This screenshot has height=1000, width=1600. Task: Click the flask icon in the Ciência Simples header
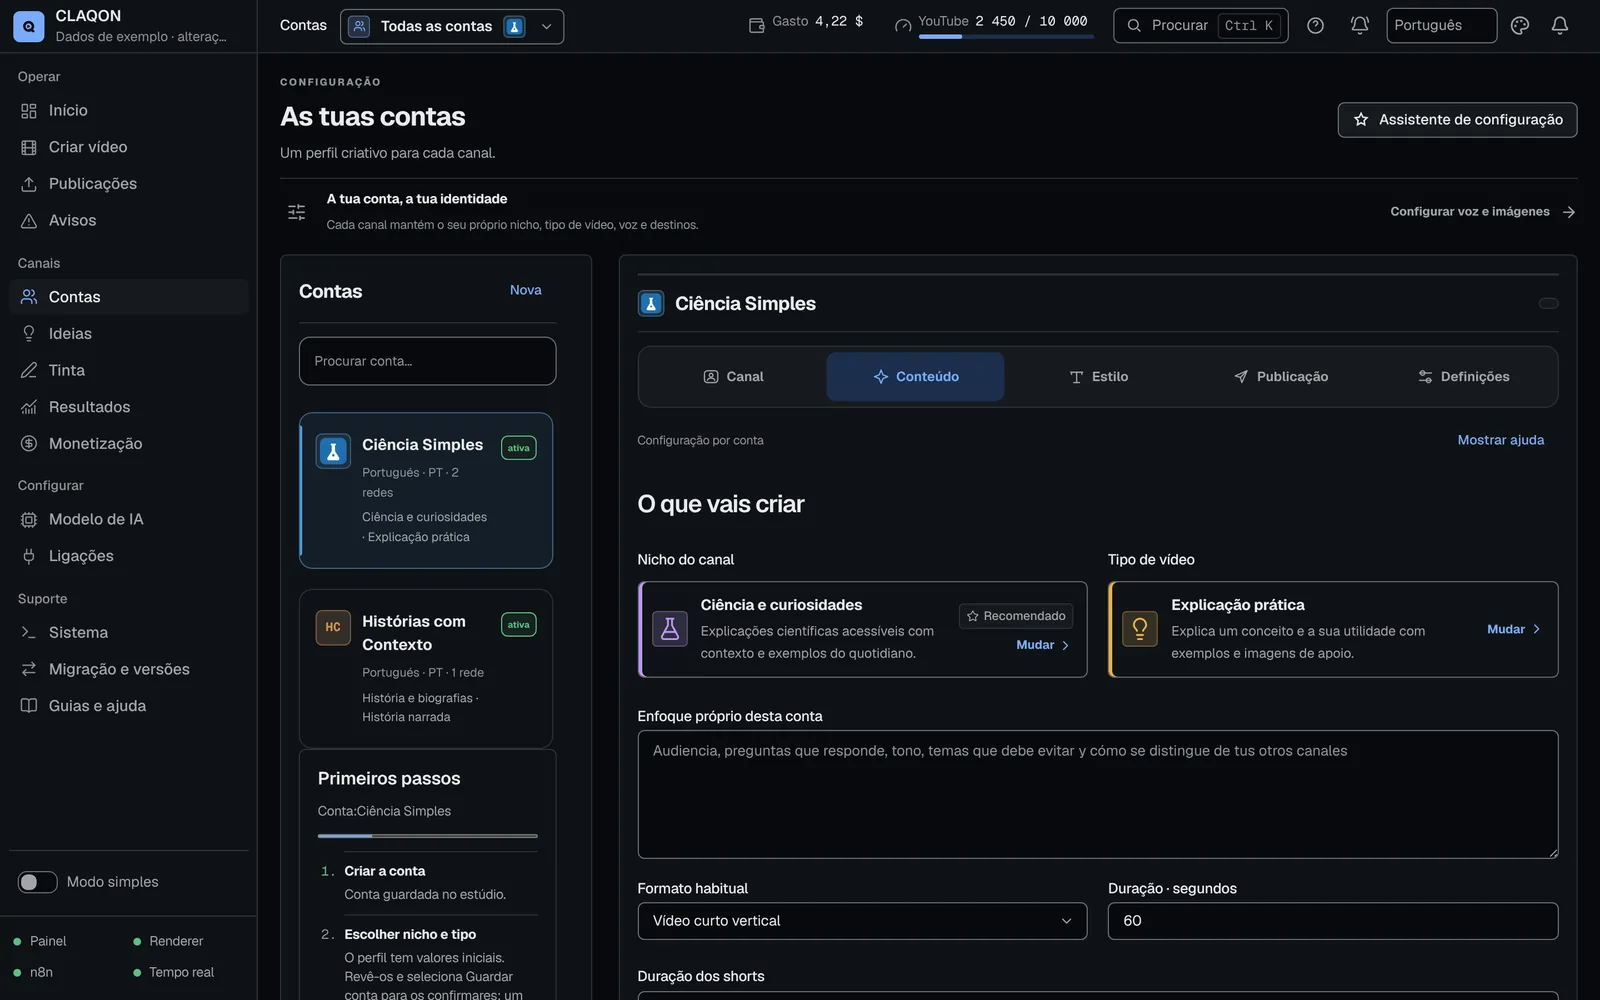[651, 303]
